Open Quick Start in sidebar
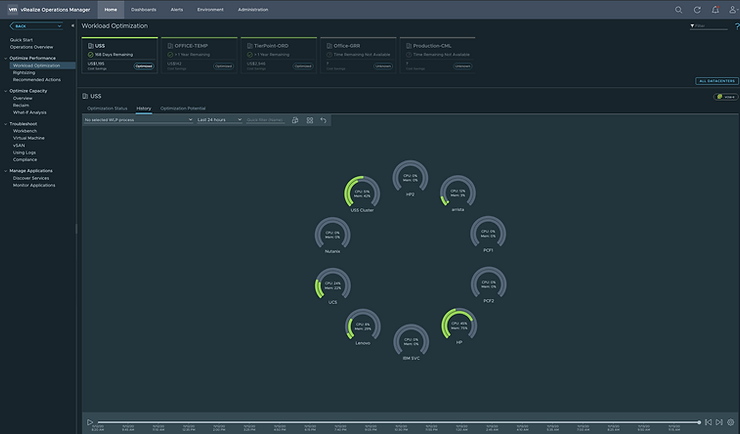The image size is (740, 434). pos(21,40)
